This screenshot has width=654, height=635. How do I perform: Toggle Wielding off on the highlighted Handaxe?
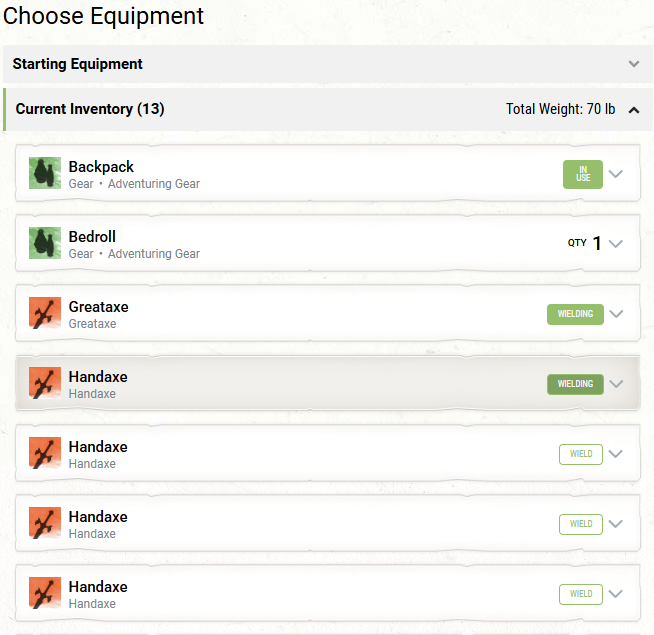point(575,384)
